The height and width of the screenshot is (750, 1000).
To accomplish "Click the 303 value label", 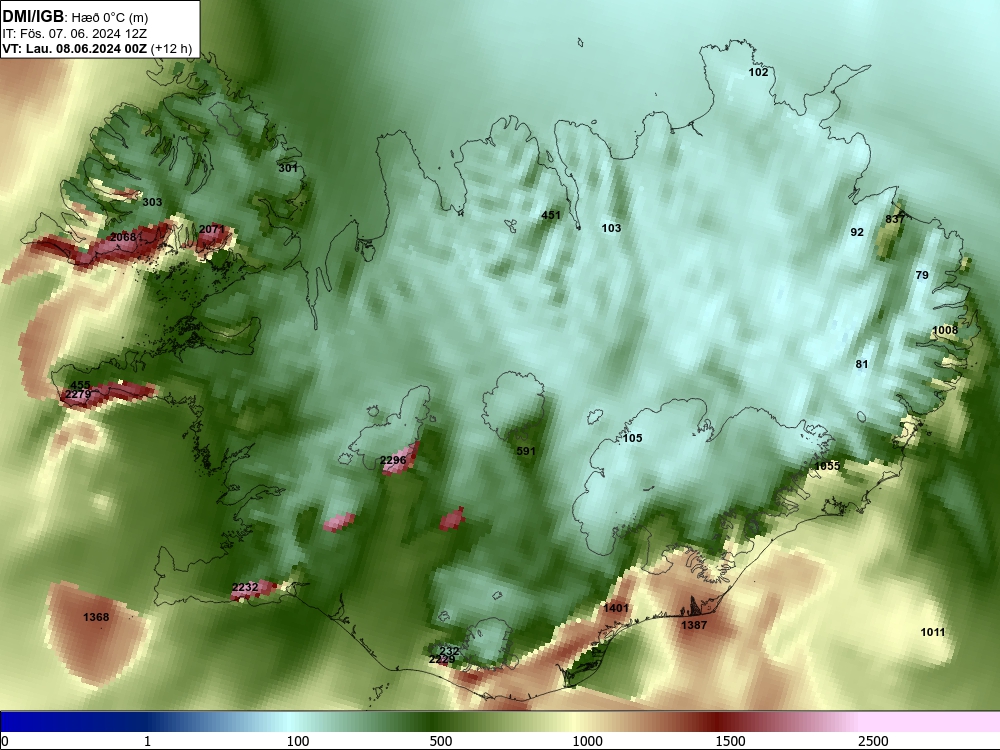I will (x=152, y=202).
